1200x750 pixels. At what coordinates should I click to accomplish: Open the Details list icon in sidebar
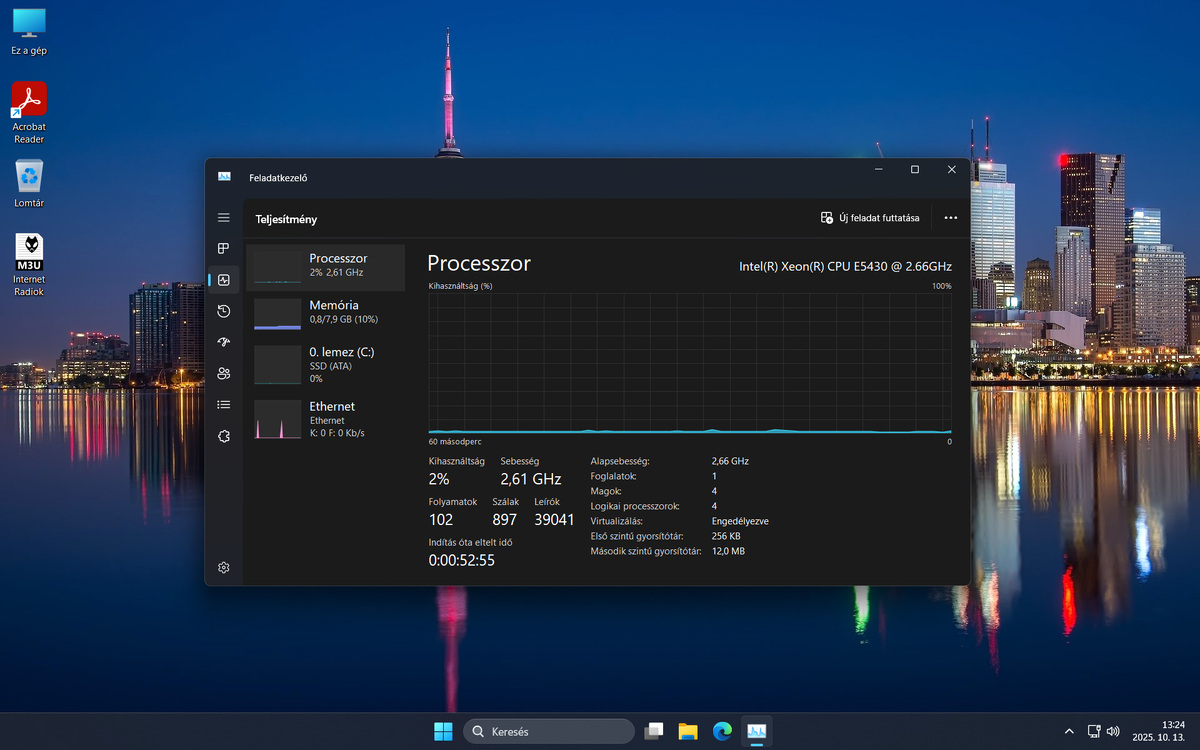[x=224, y=404]
